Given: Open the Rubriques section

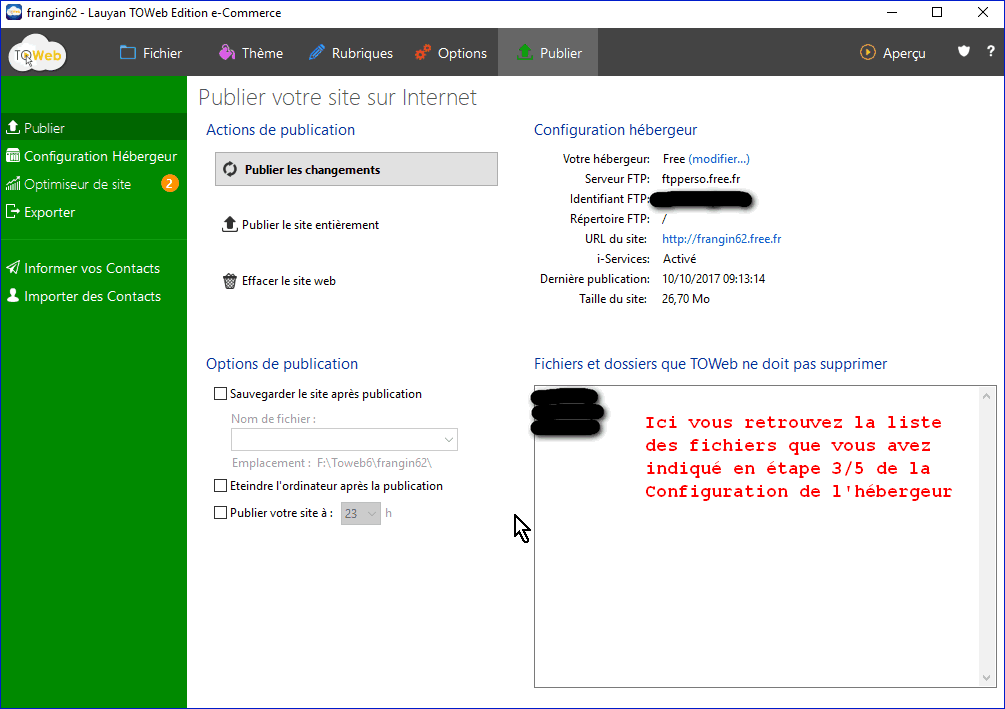Looking at the screenshot, I should coord(350,53).
